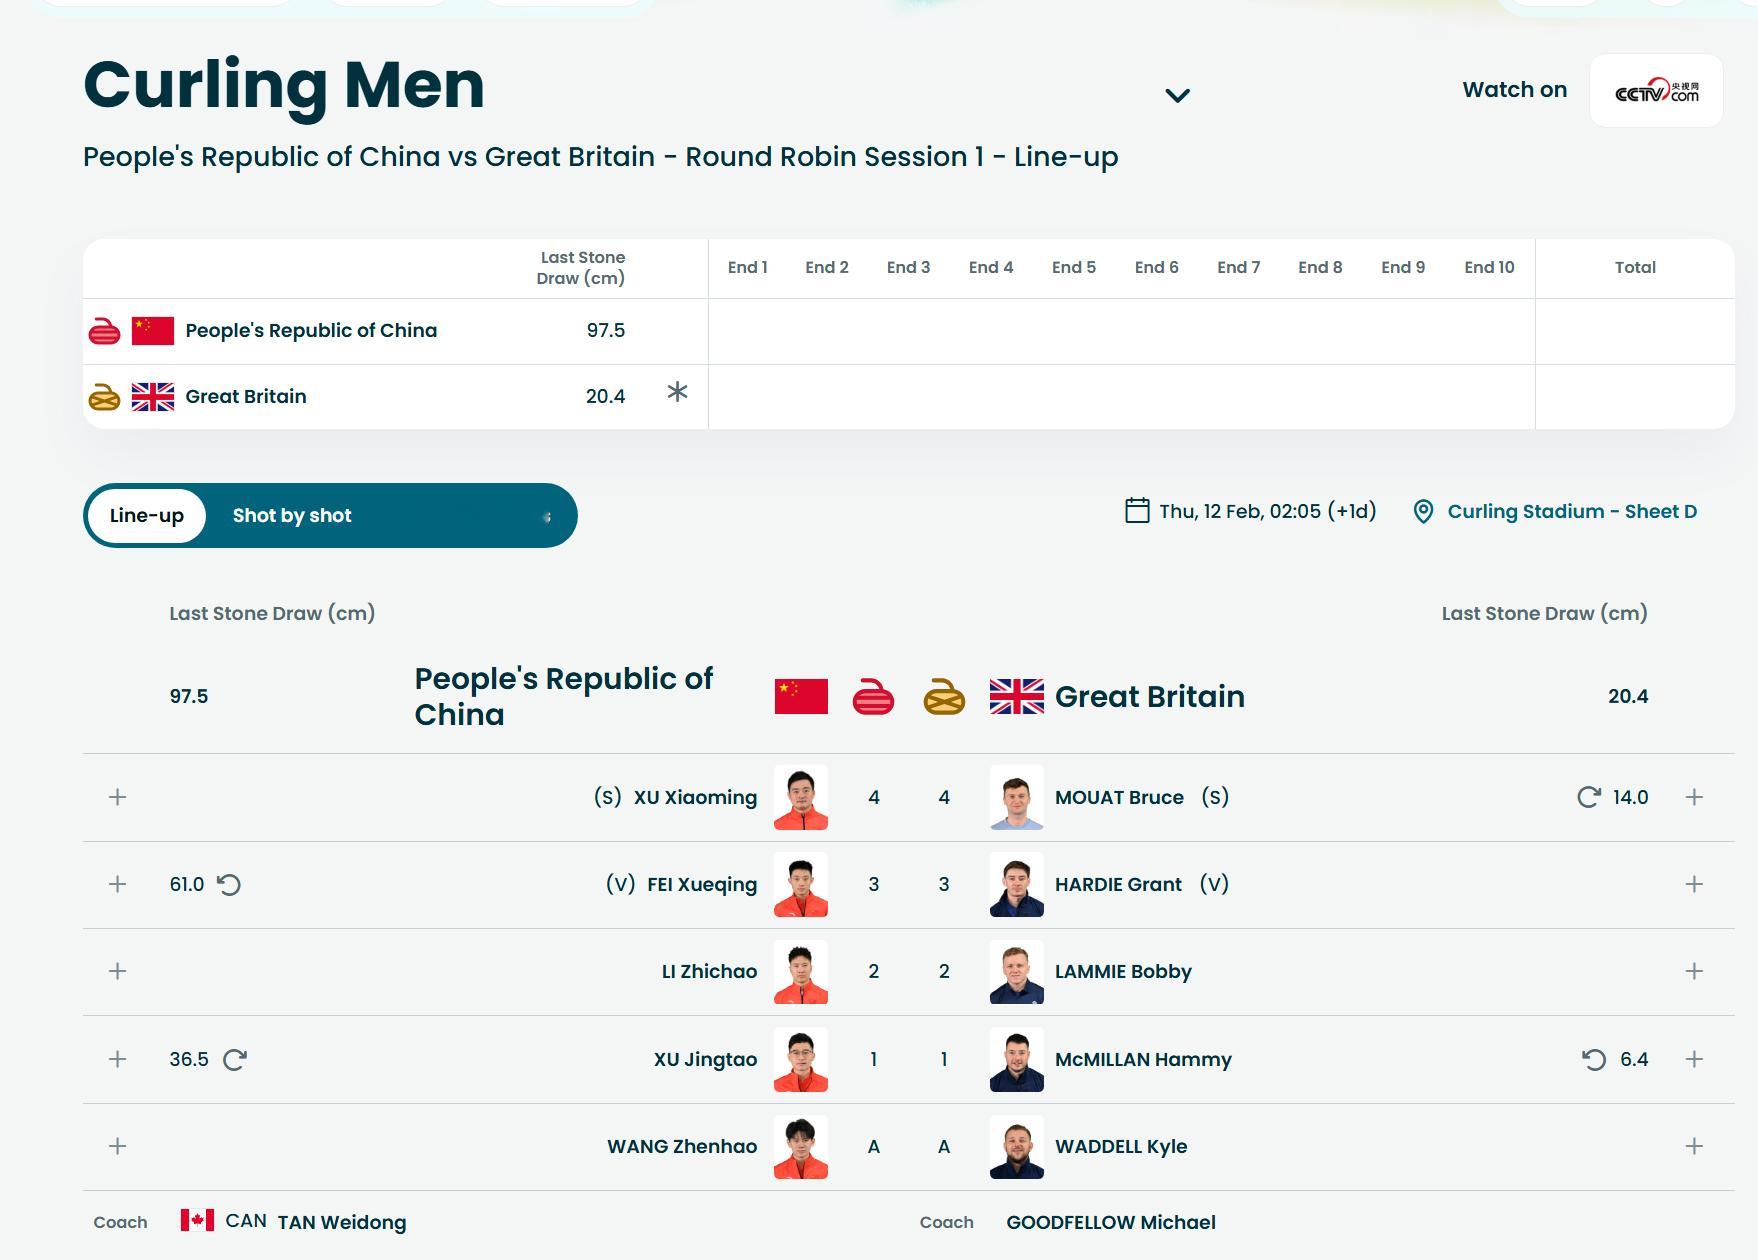1758x1260 pixels.
Task: Open MOUAT Bruce's player photo
Action: 1017,797
